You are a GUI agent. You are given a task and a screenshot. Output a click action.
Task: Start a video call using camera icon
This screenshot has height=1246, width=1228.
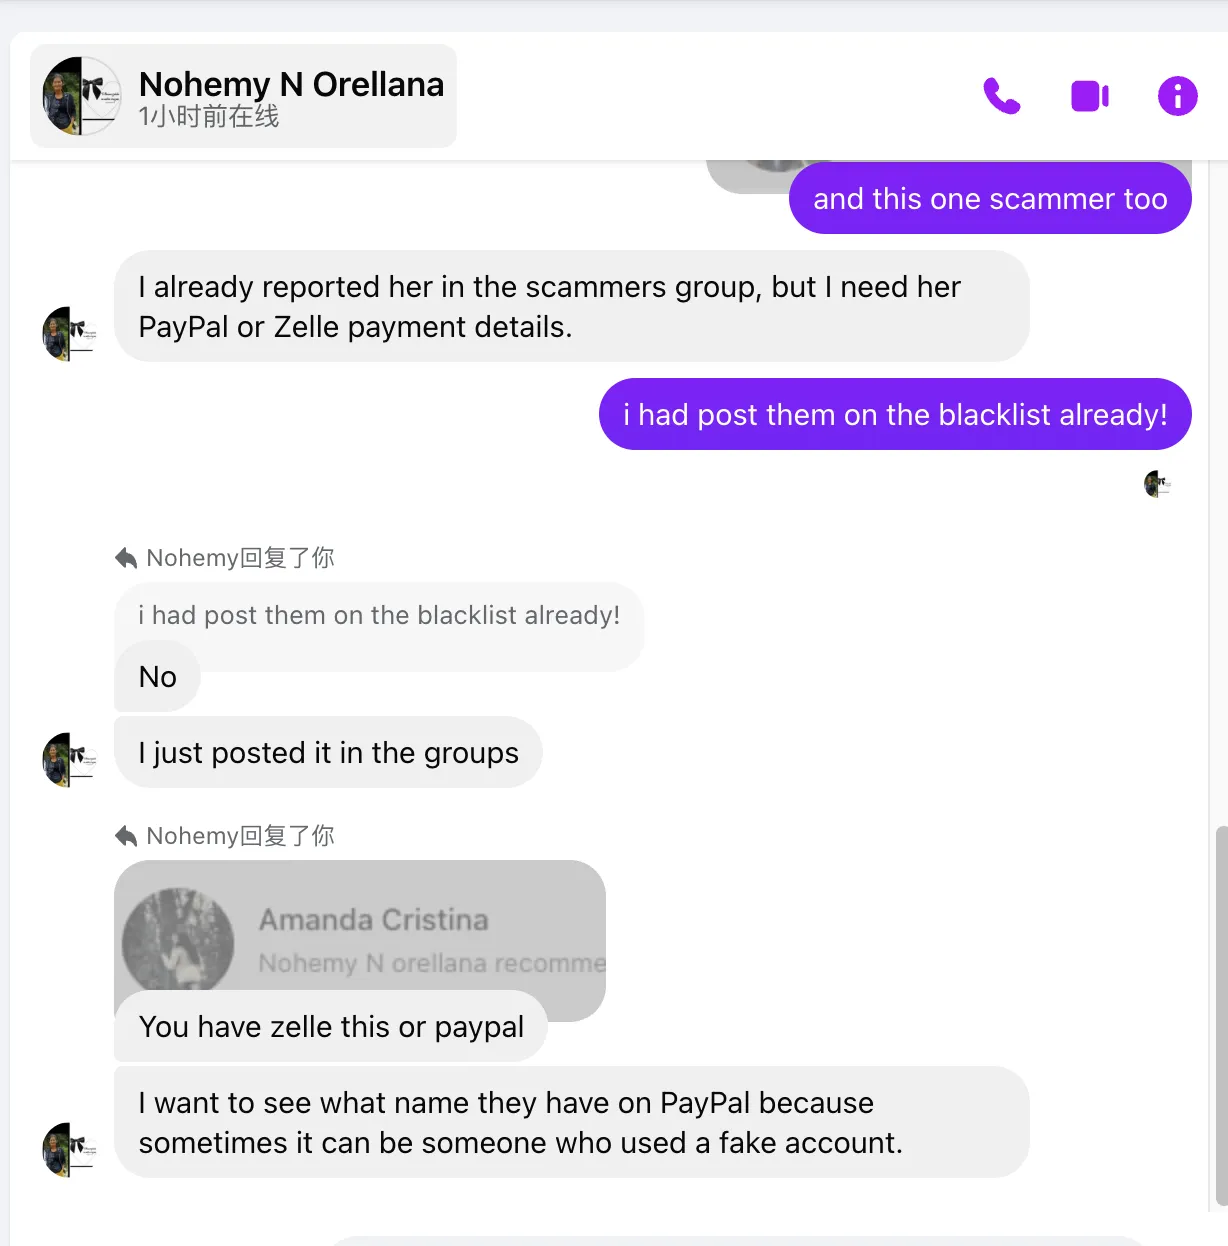(x=1090, y=96)
